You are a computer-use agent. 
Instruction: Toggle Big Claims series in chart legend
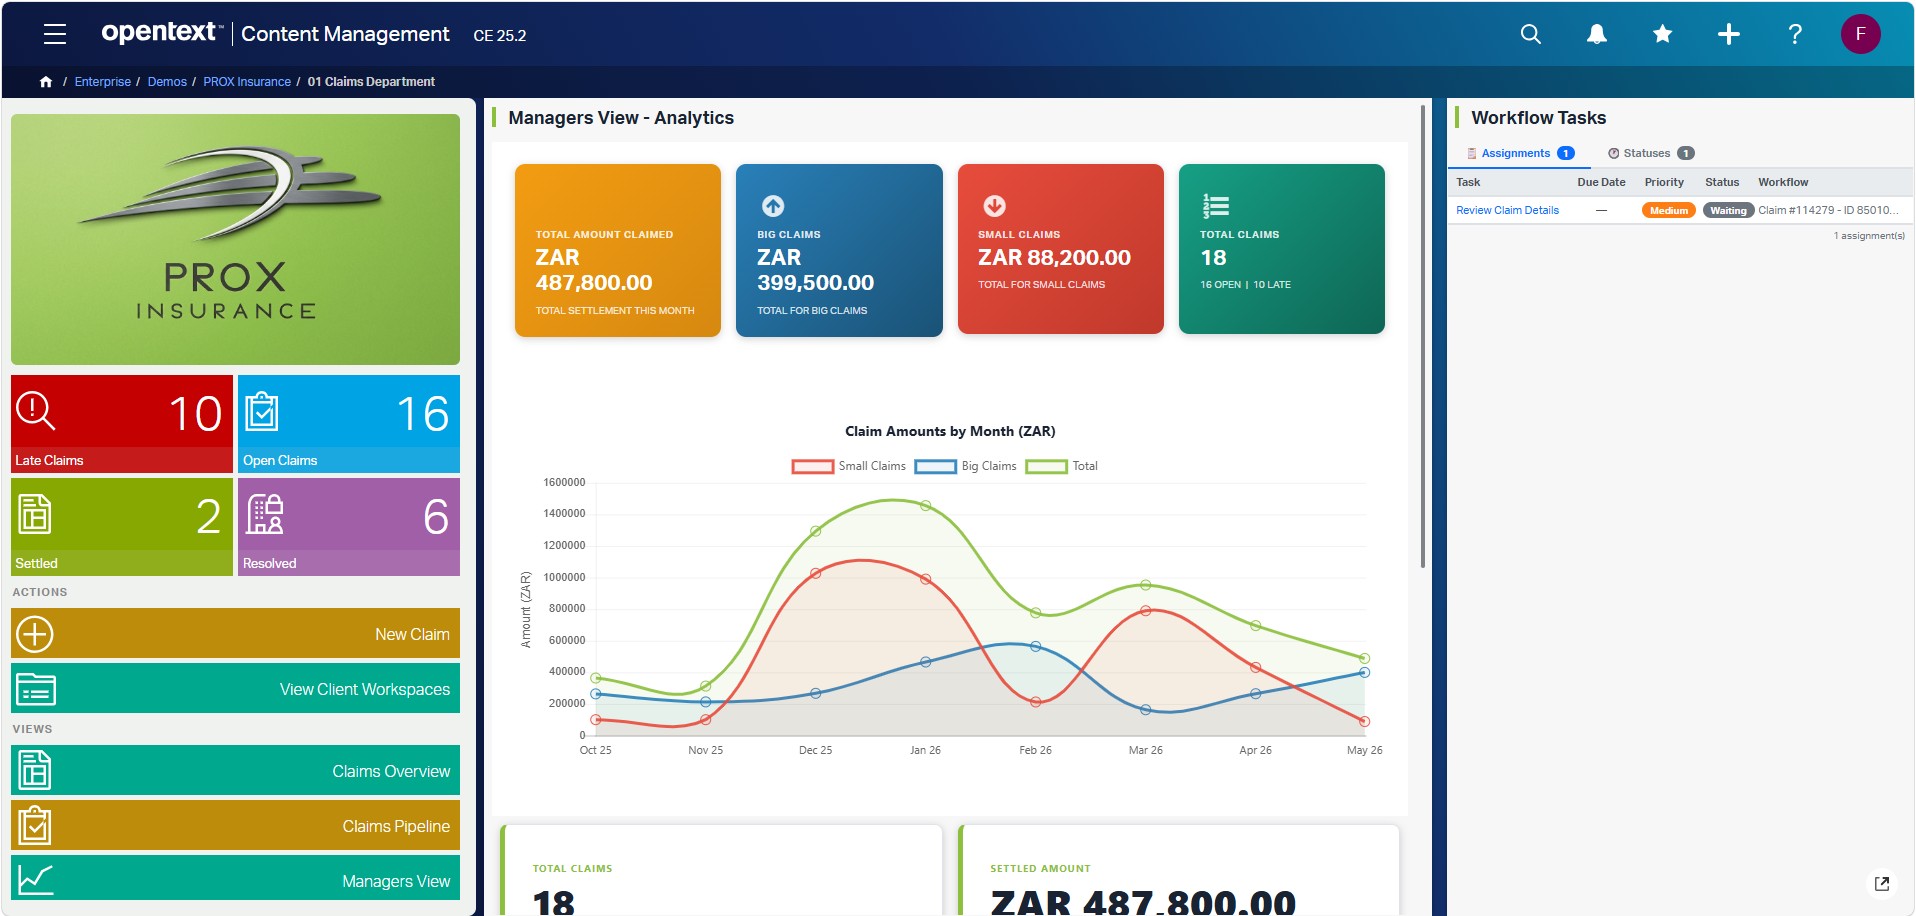point(966,466)
